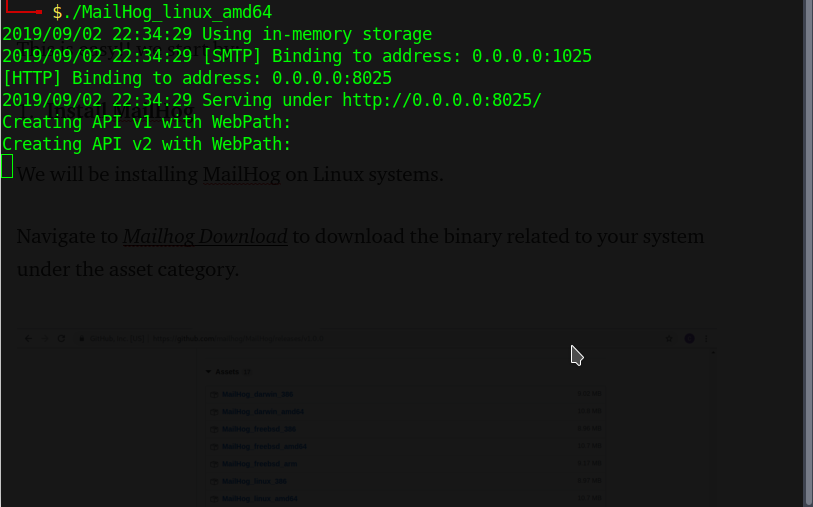Click 'Creating API v2 with WebPath:' line
Viewport: 813px width, 507px height.
coord(147,144)
